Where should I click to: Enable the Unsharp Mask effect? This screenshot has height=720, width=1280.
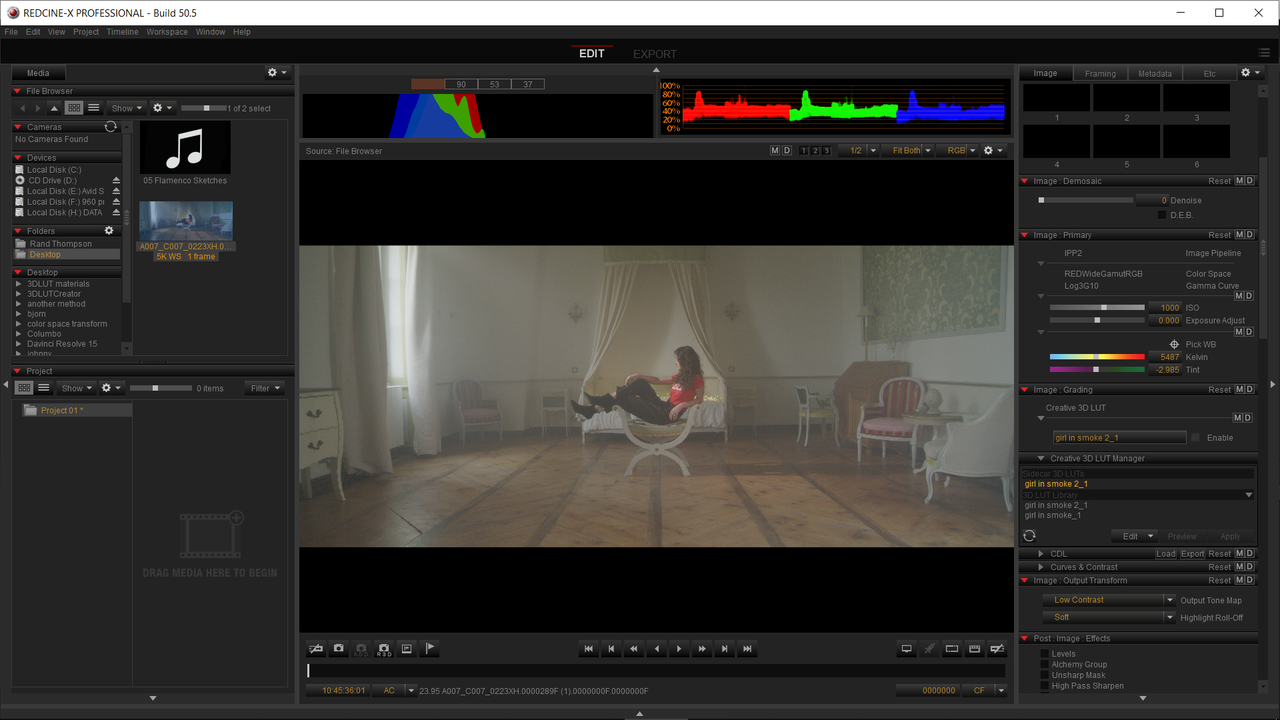pos(1045,676)
